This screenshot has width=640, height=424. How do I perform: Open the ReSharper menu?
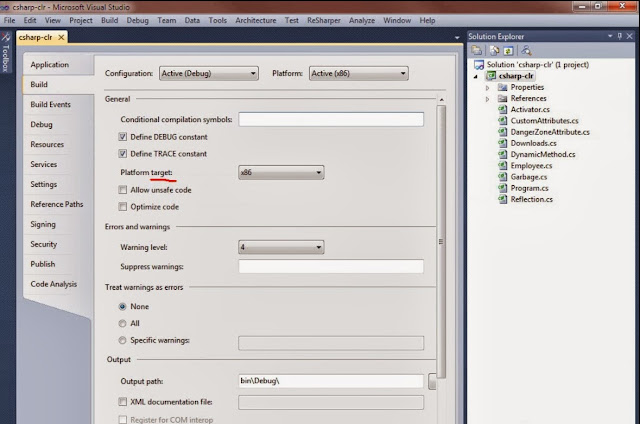324,20
